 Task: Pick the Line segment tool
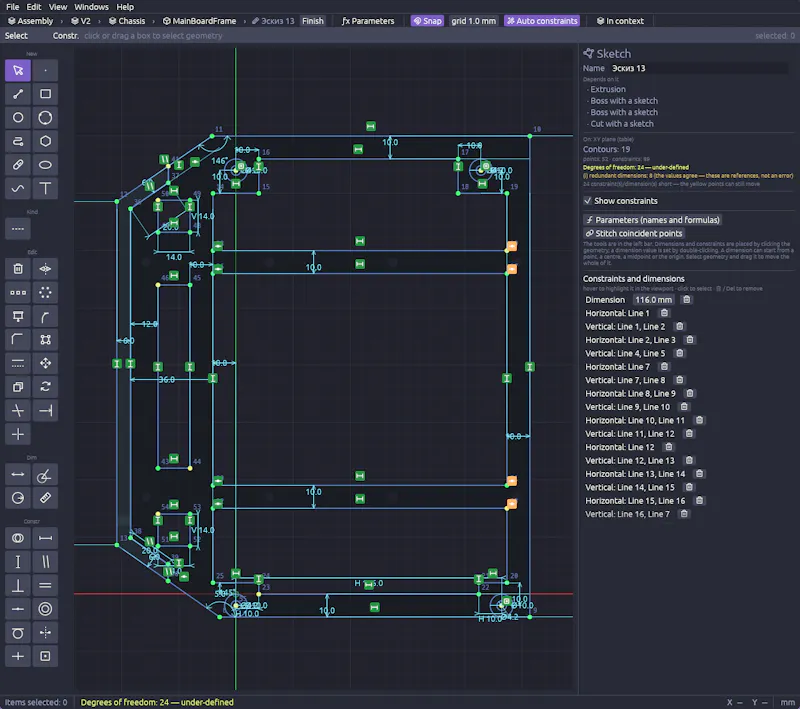click(x=18, y=94)
